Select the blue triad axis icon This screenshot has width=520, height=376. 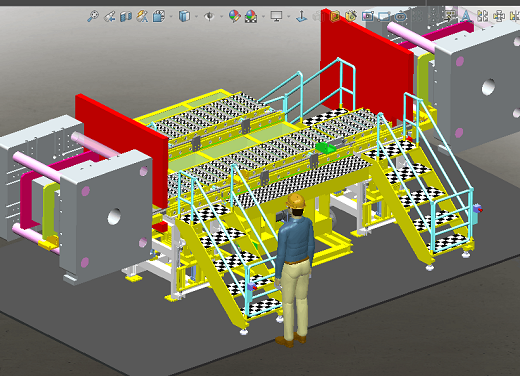[x=301, y=16]
